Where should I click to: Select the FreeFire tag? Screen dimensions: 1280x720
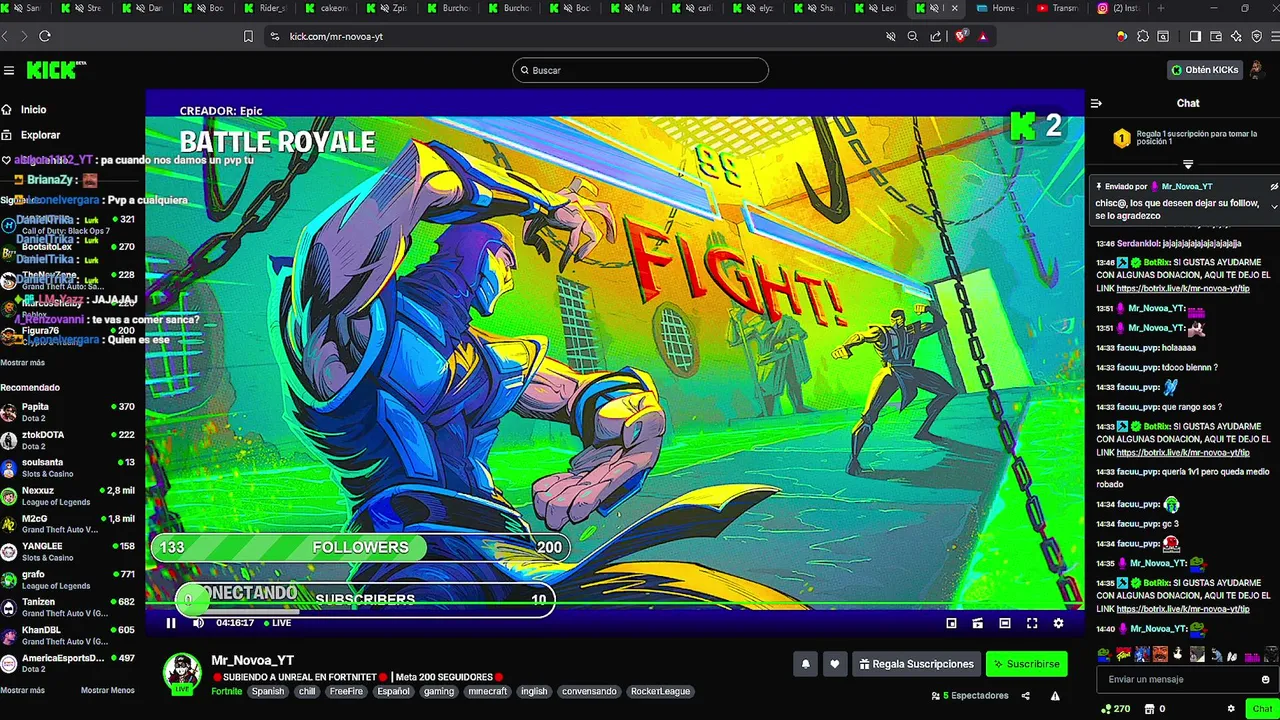tap(346, 691)
